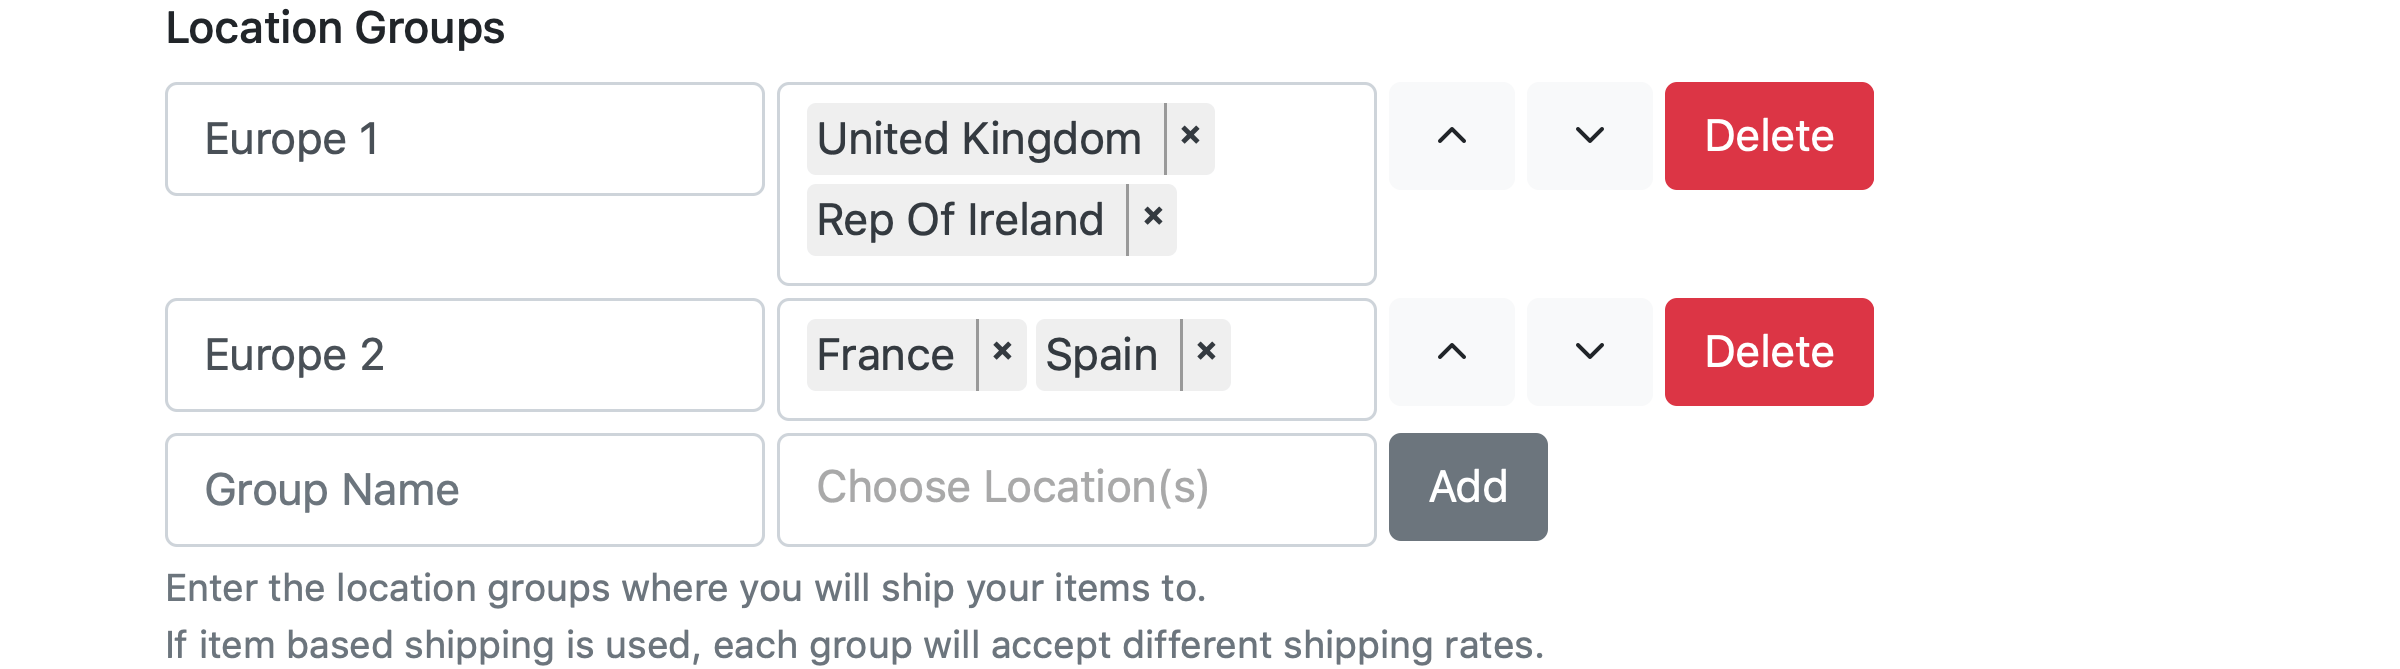Screen dimensions: 2400x669
Task: Click the France tag label
Action: click(x=886, y=355)
